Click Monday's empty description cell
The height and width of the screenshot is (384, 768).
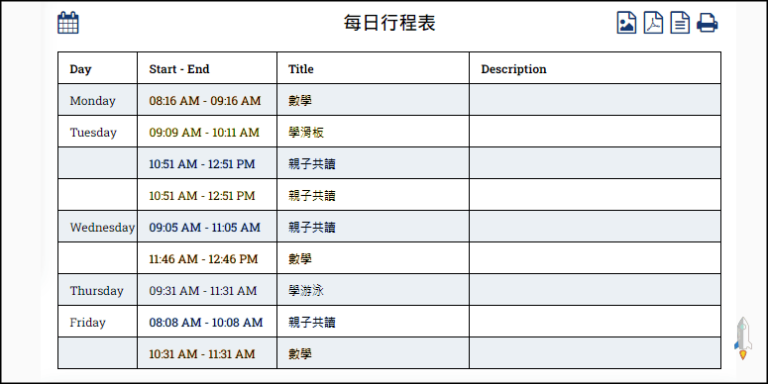pyautogui.click(x=595, y=100)
